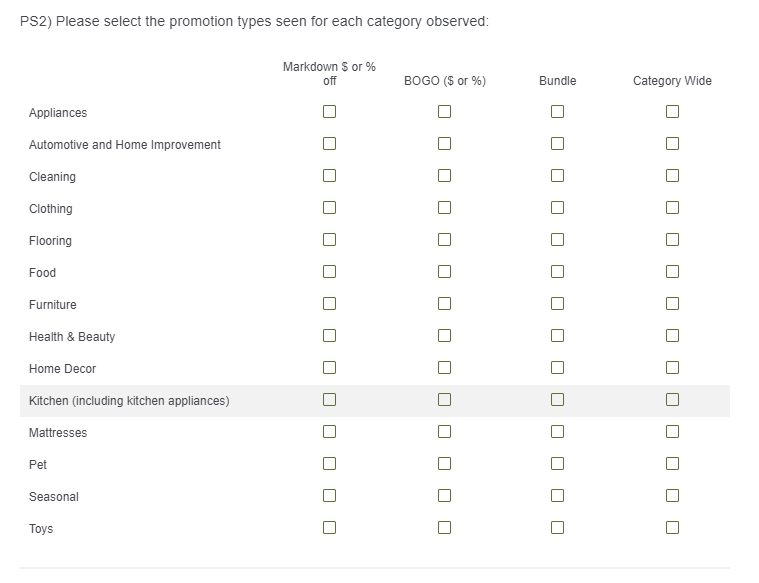Check Markdown box for Food row
This screenshot has width=759, height=583.
coord(329,272)
